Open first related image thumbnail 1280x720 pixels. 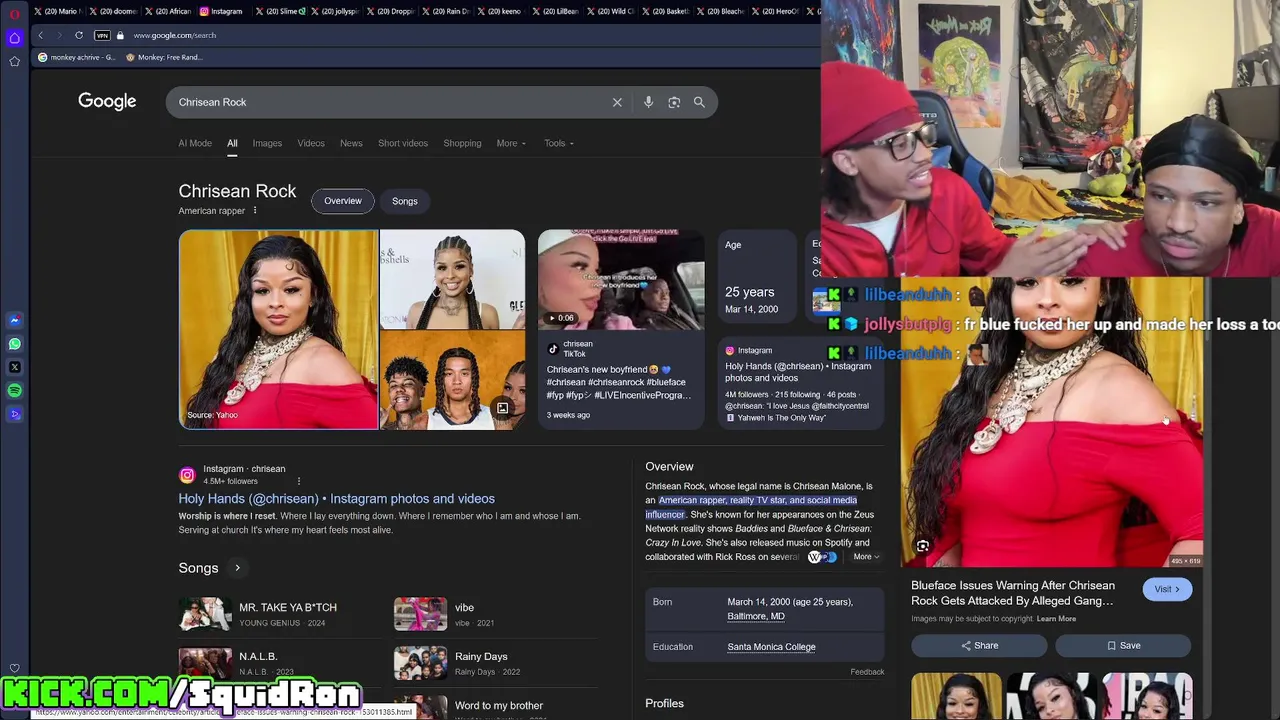coord(956,696)
